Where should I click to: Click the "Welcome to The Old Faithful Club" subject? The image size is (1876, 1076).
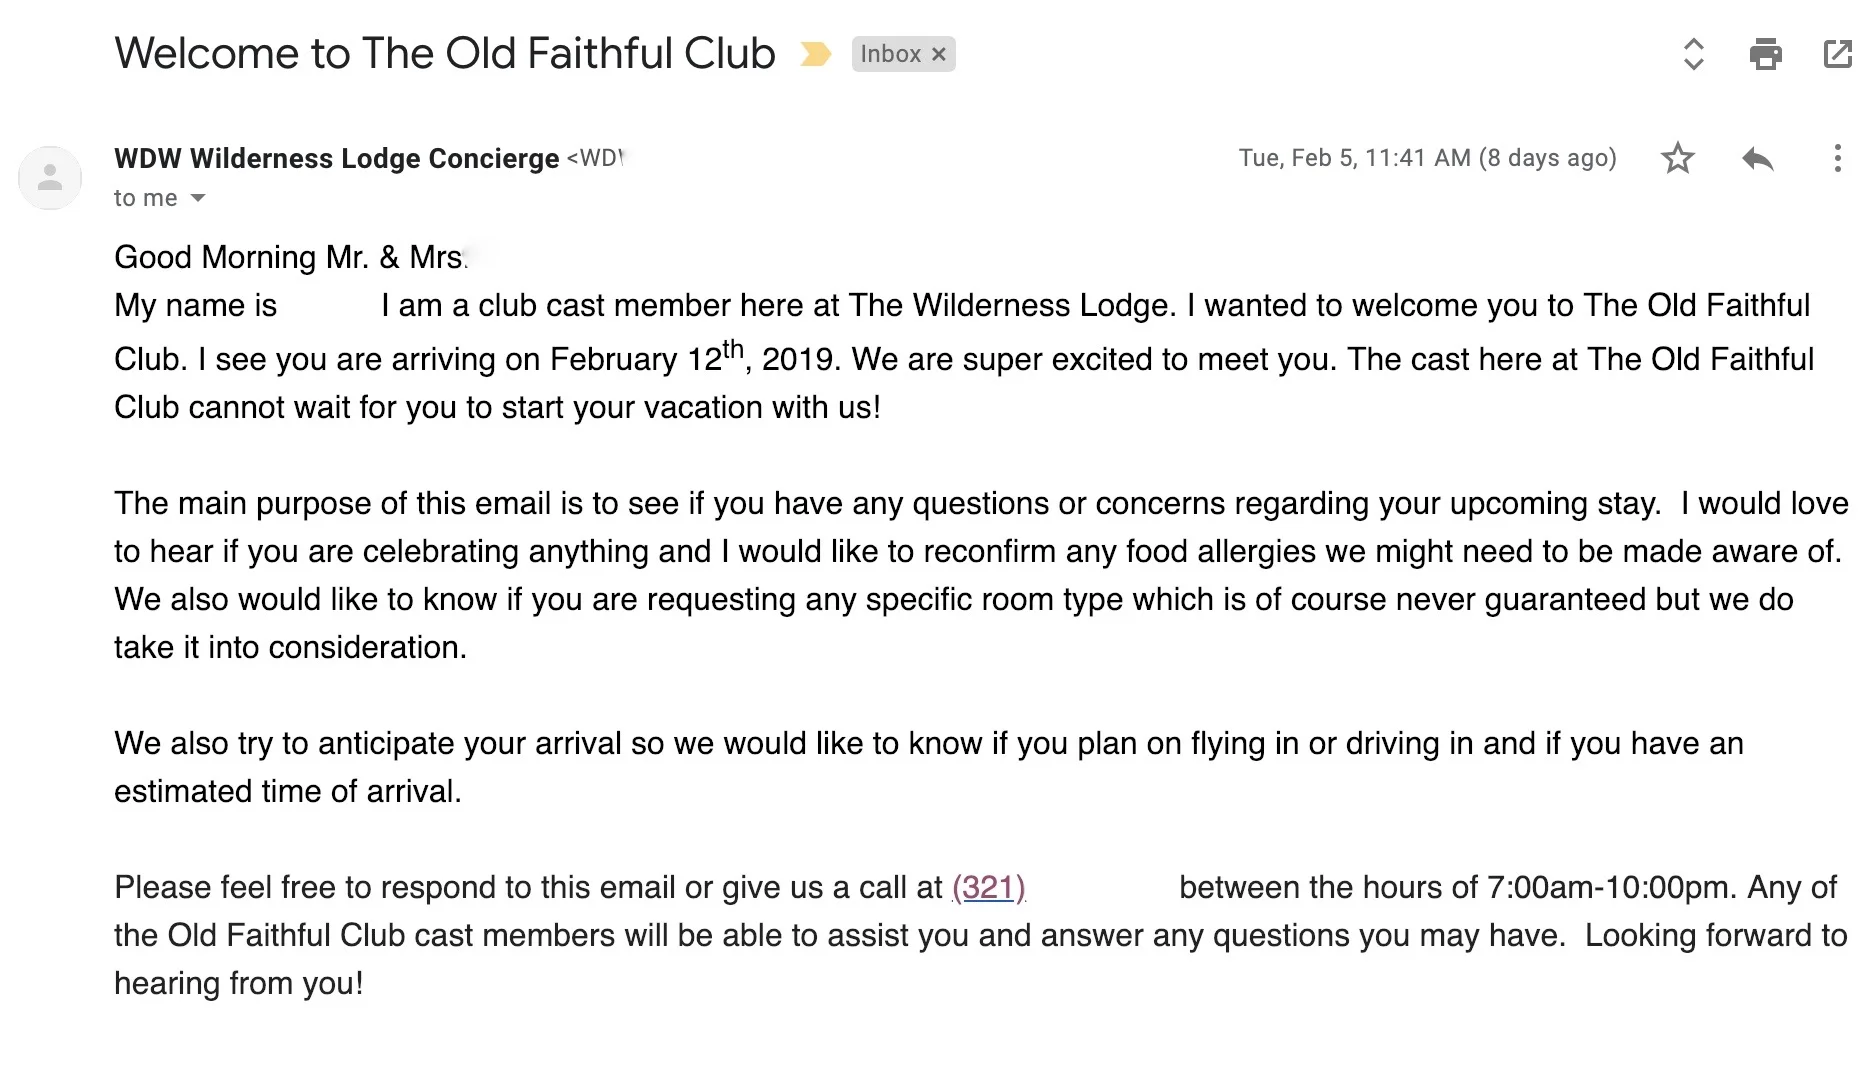click(445, 54)
